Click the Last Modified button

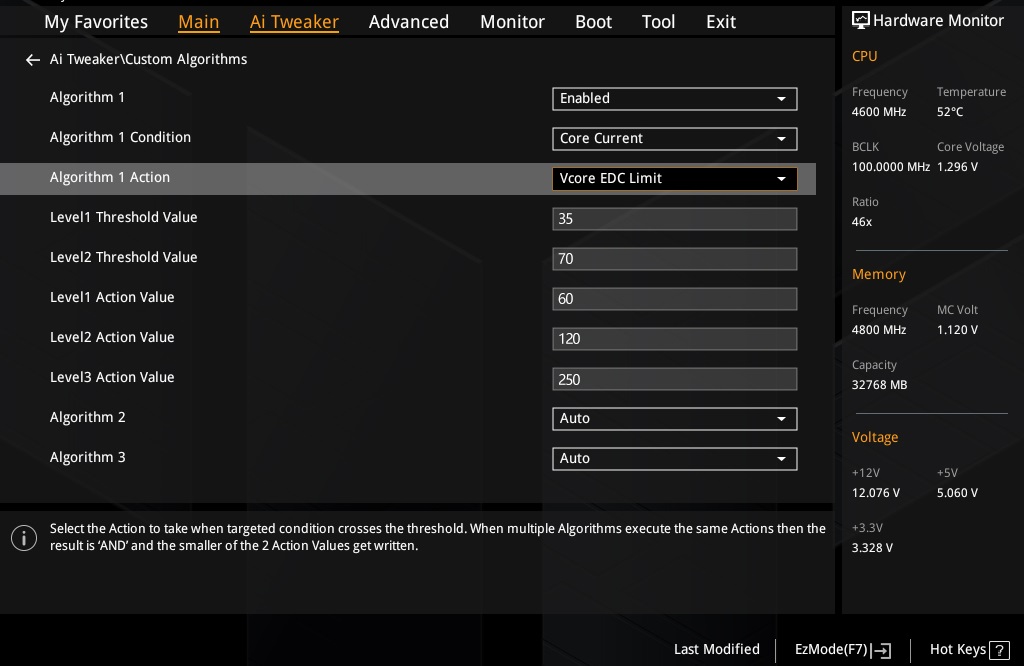click(716, 649)
